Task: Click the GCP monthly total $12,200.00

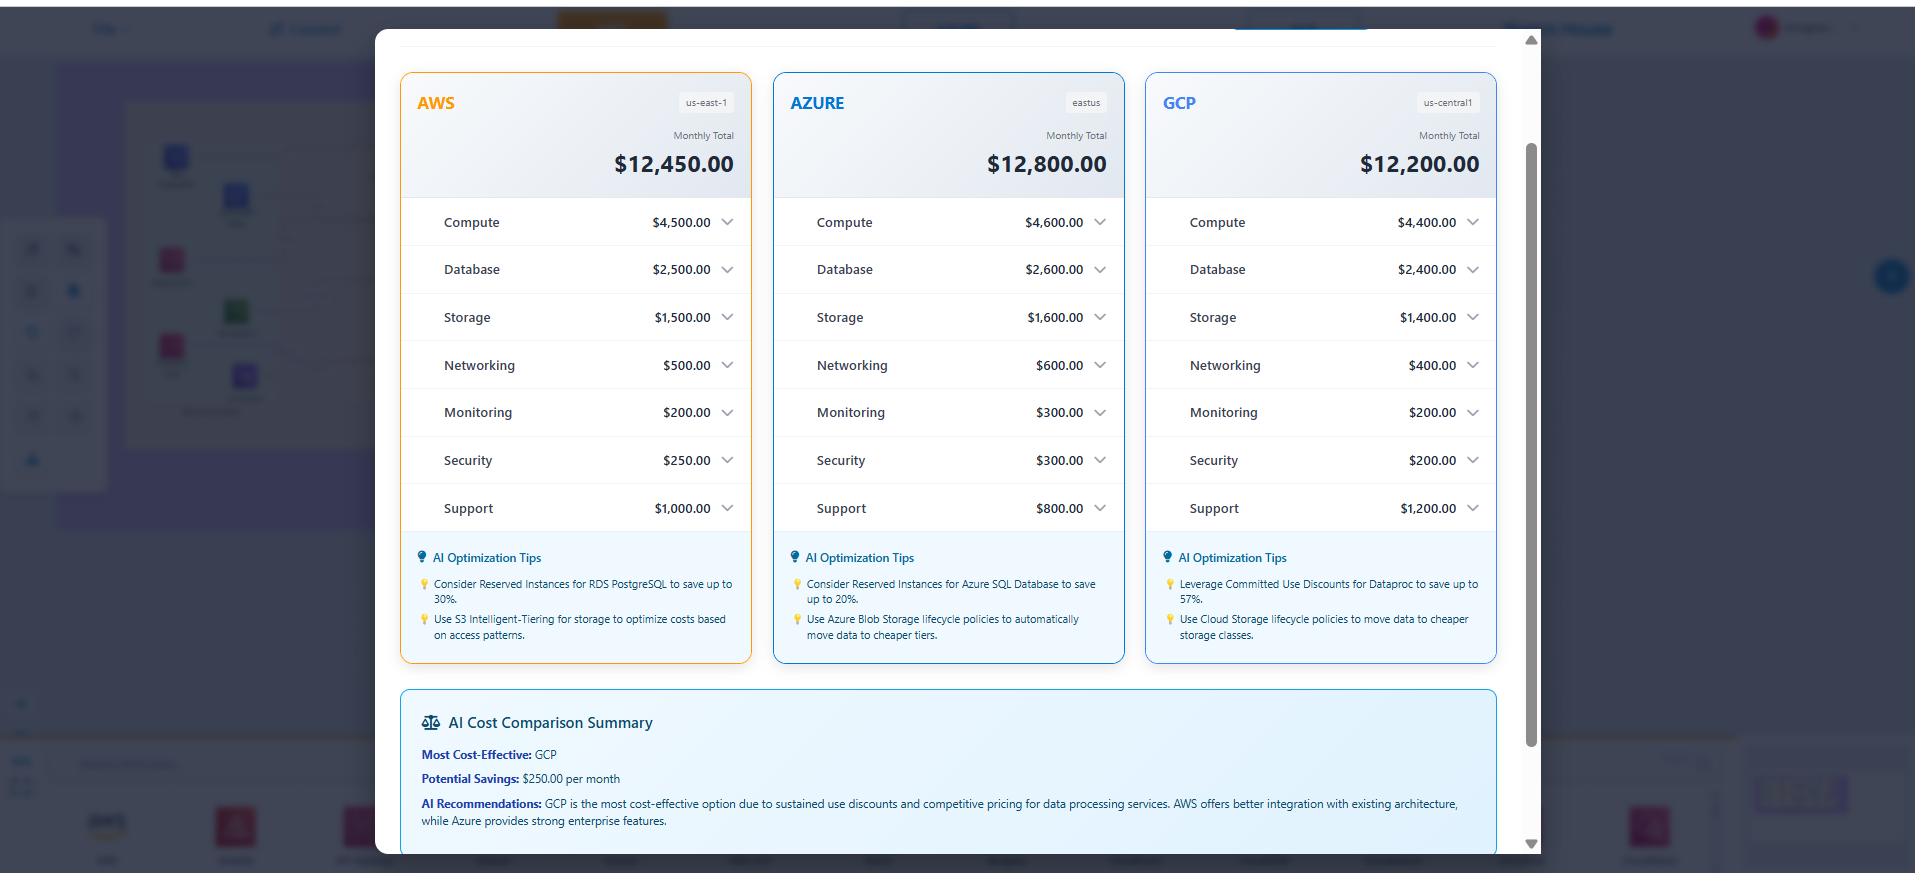Action: tap(1420, 164)
